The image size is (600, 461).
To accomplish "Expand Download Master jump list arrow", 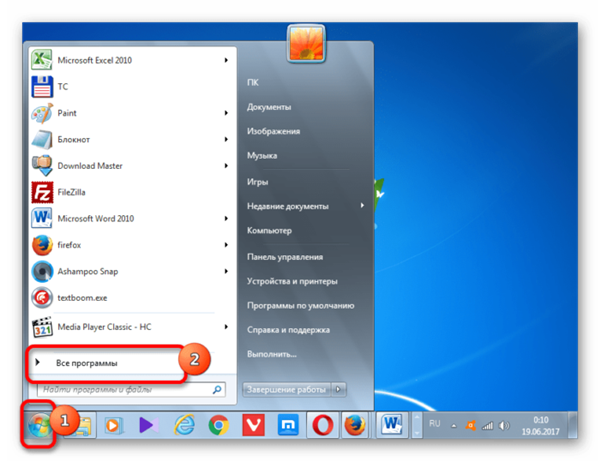I will pyautogui.click(x=226, y=166).
